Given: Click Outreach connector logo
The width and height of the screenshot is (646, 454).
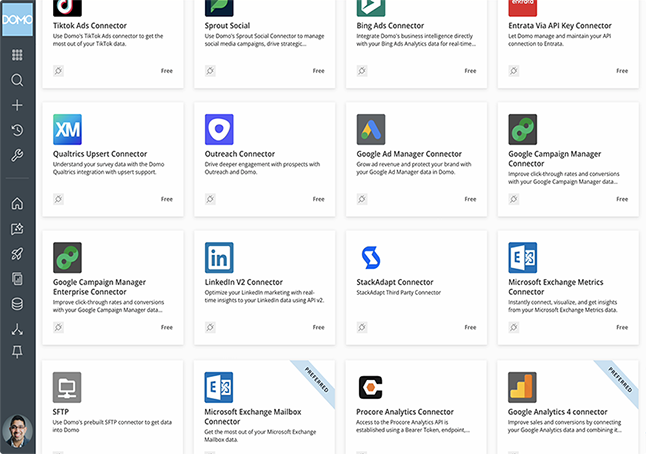Looking at the screenshot, I should (219, 129).
